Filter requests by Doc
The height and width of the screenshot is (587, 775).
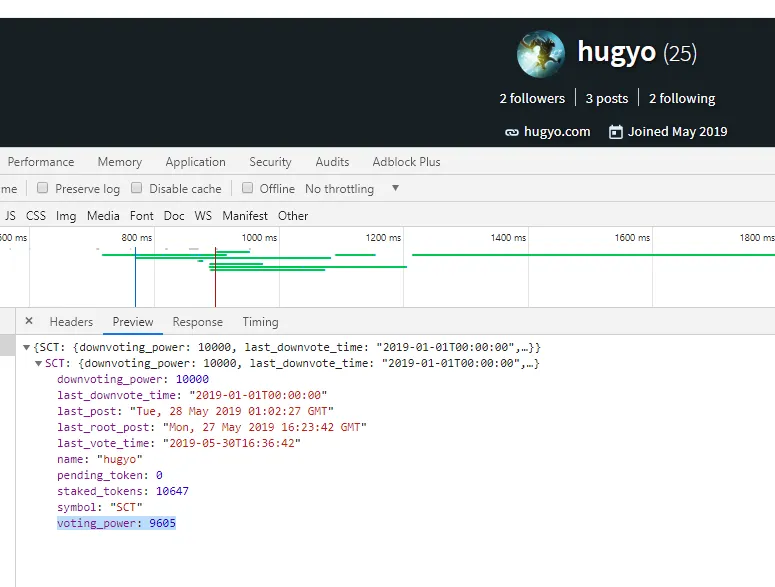[173, 216]
